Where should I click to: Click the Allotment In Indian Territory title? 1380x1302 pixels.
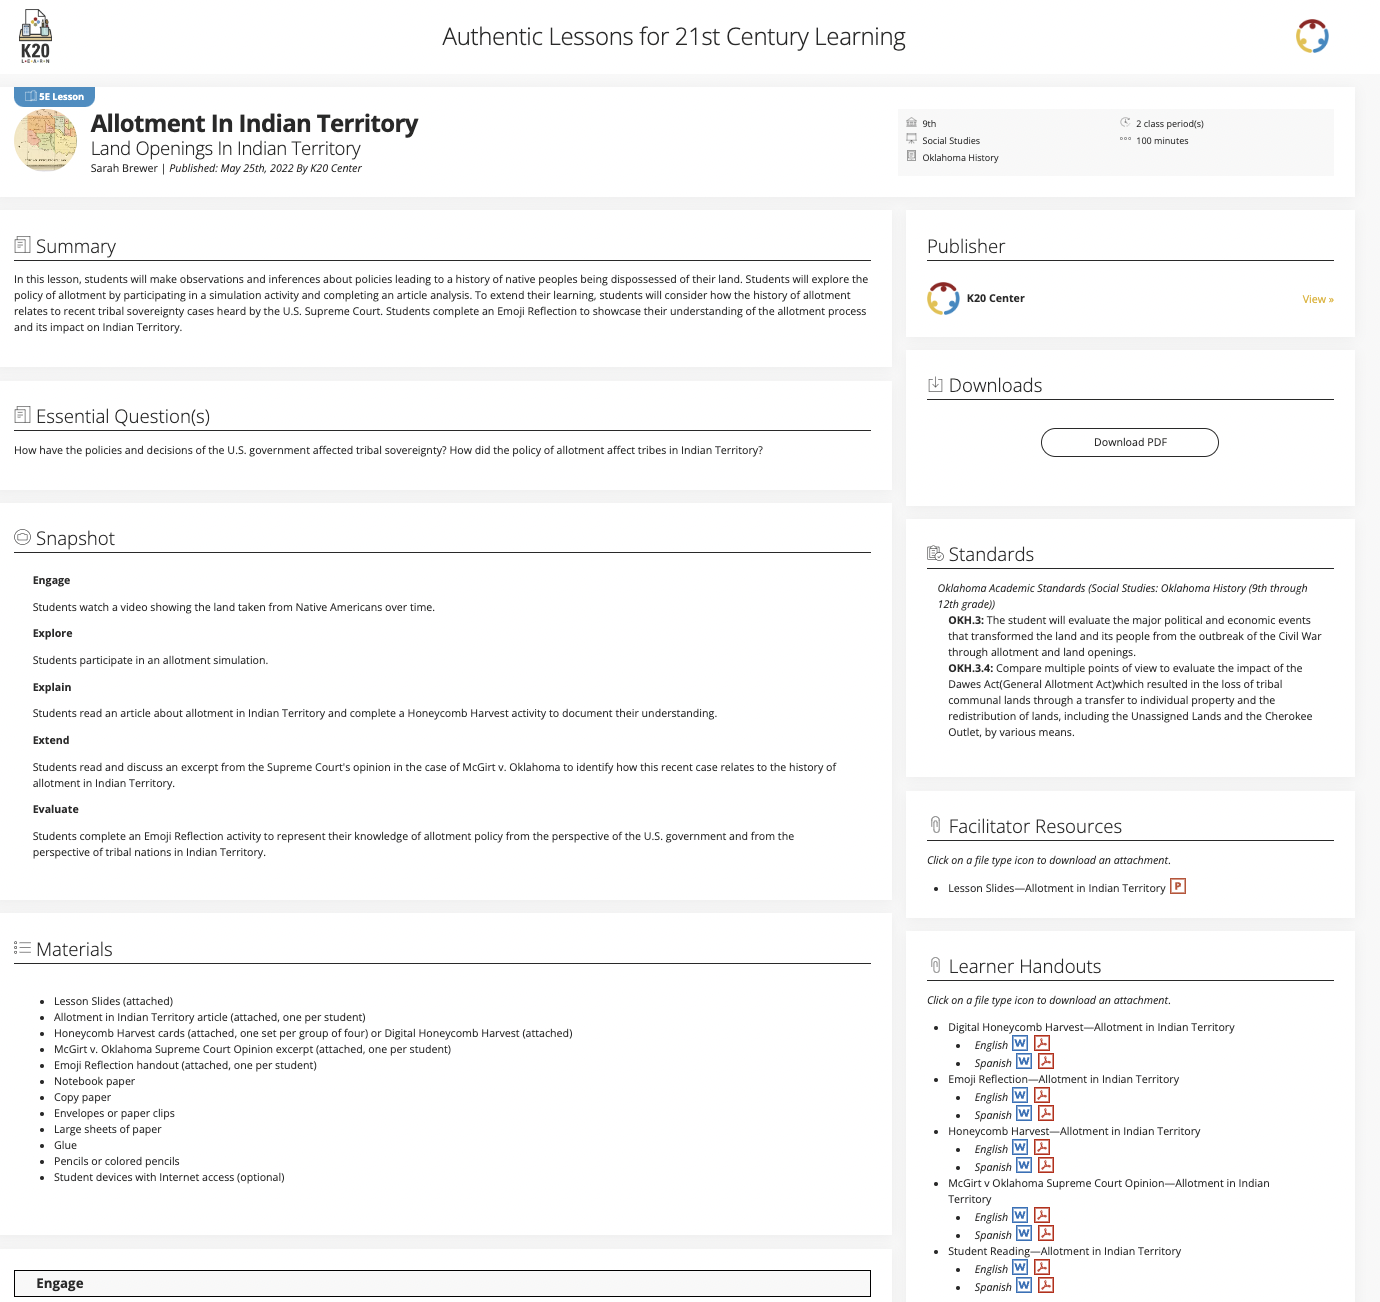pyautogui.click(x=254, y=124)
